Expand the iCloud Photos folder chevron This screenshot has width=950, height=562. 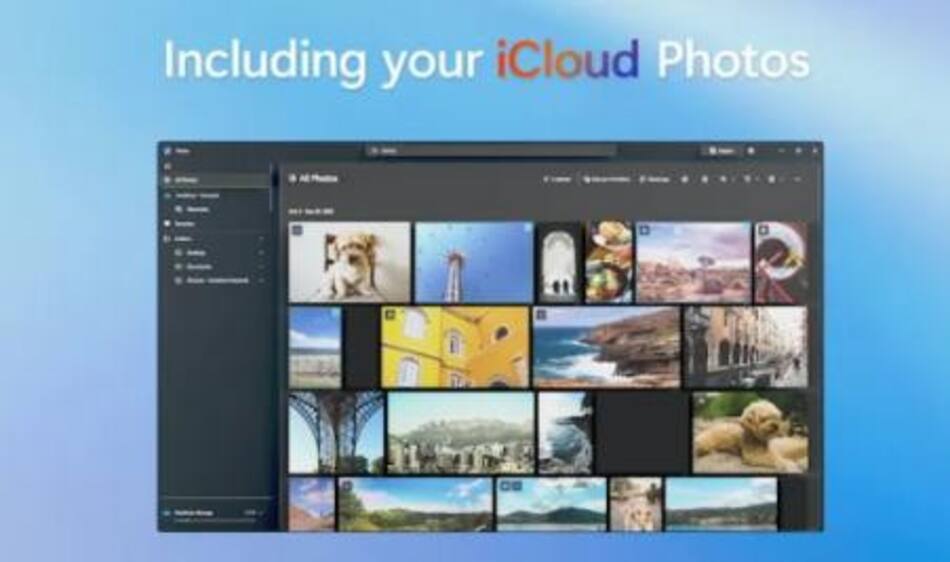coord(262,281)
